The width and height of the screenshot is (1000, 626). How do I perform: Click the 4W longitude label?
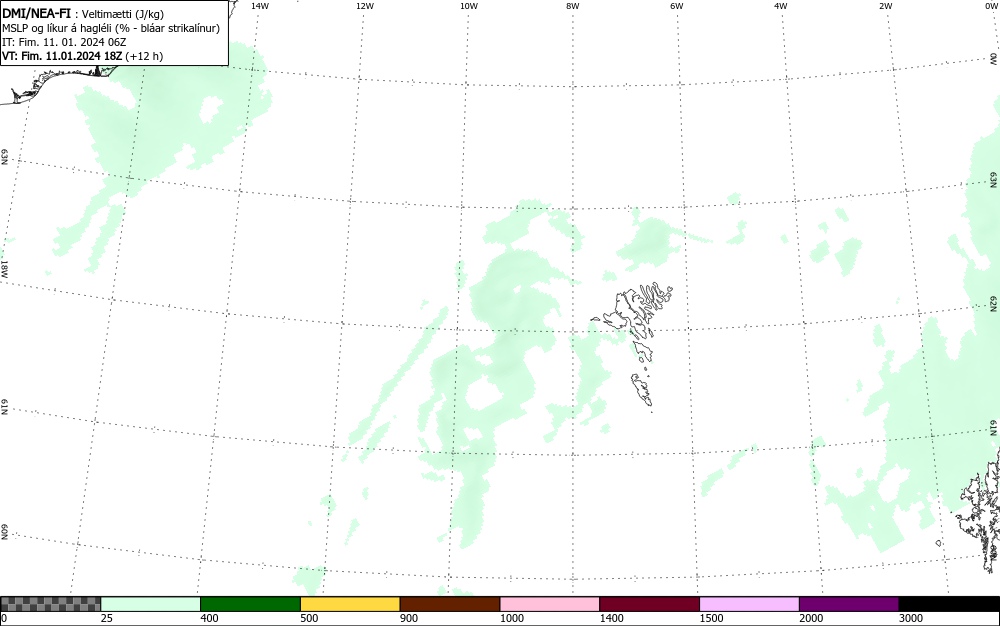tap(781, 6)
